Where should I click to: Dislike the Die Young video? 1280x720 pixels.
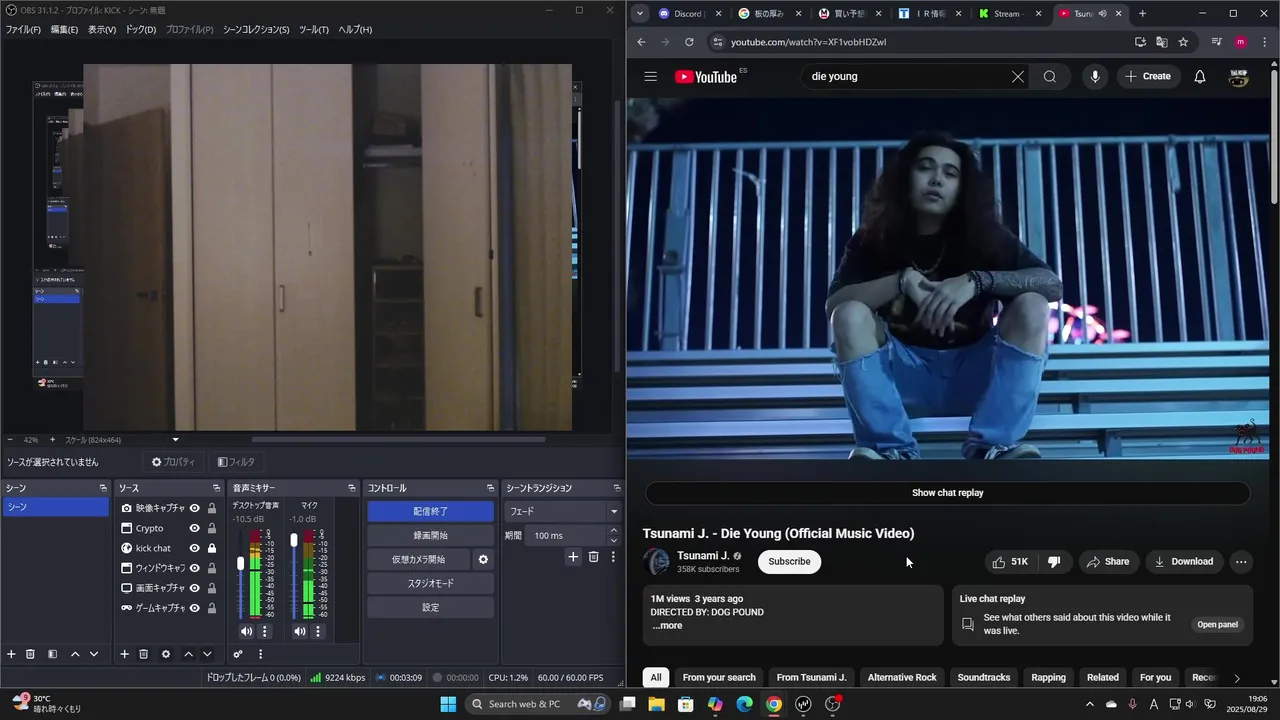point(1053,561)
